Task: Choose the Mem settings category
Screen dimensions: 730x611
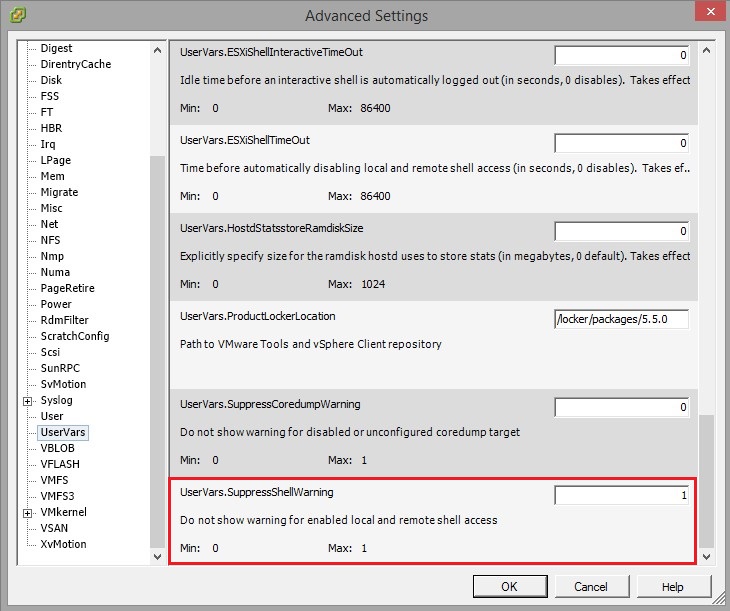Action: click(51, 176)
